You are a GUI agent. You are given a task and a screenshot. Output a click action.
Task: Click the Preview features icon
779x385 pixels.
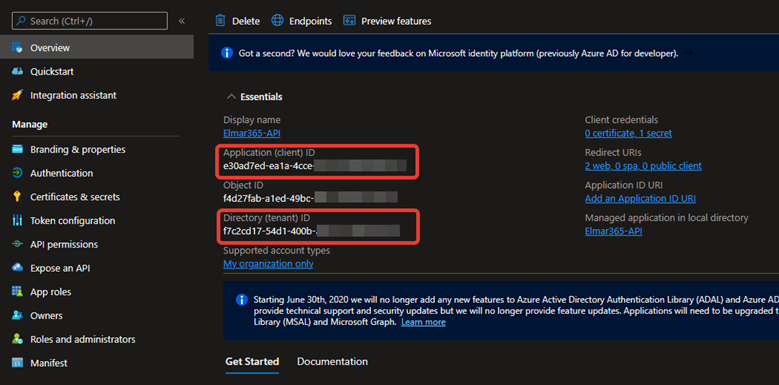pos(349,20)
